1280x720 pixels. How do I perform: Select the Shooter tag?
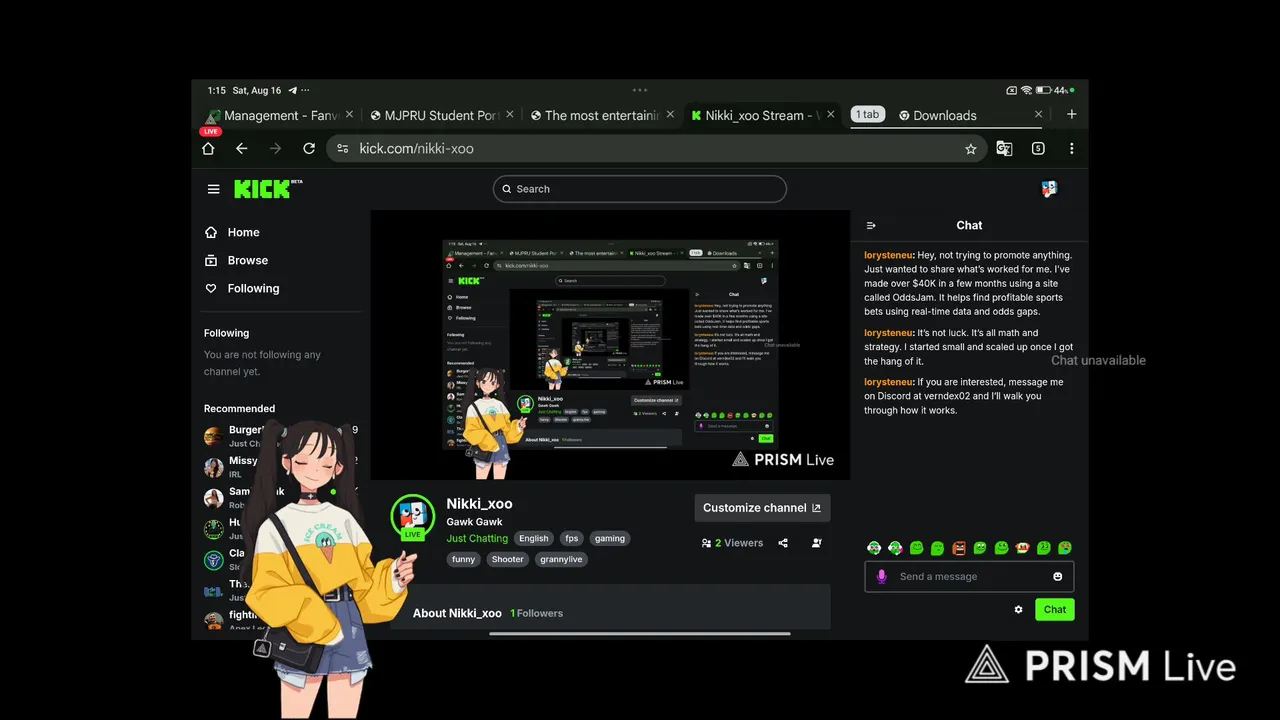click(507, 559)
